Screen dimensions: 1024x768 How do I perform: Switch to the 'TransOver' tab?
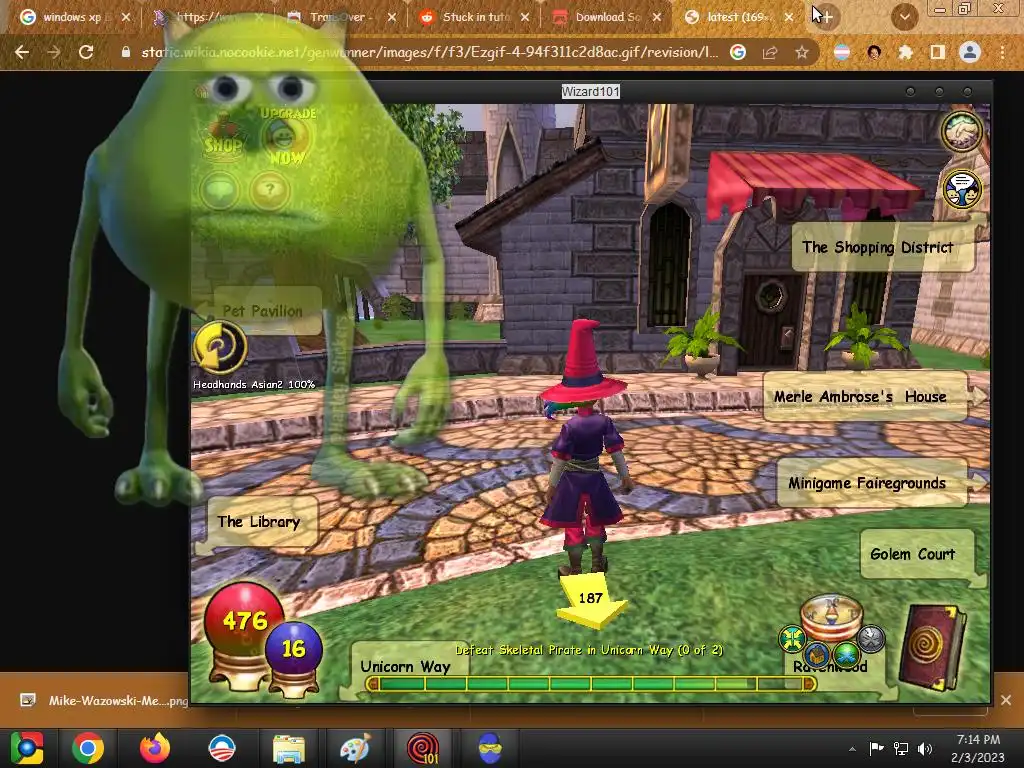340,17
